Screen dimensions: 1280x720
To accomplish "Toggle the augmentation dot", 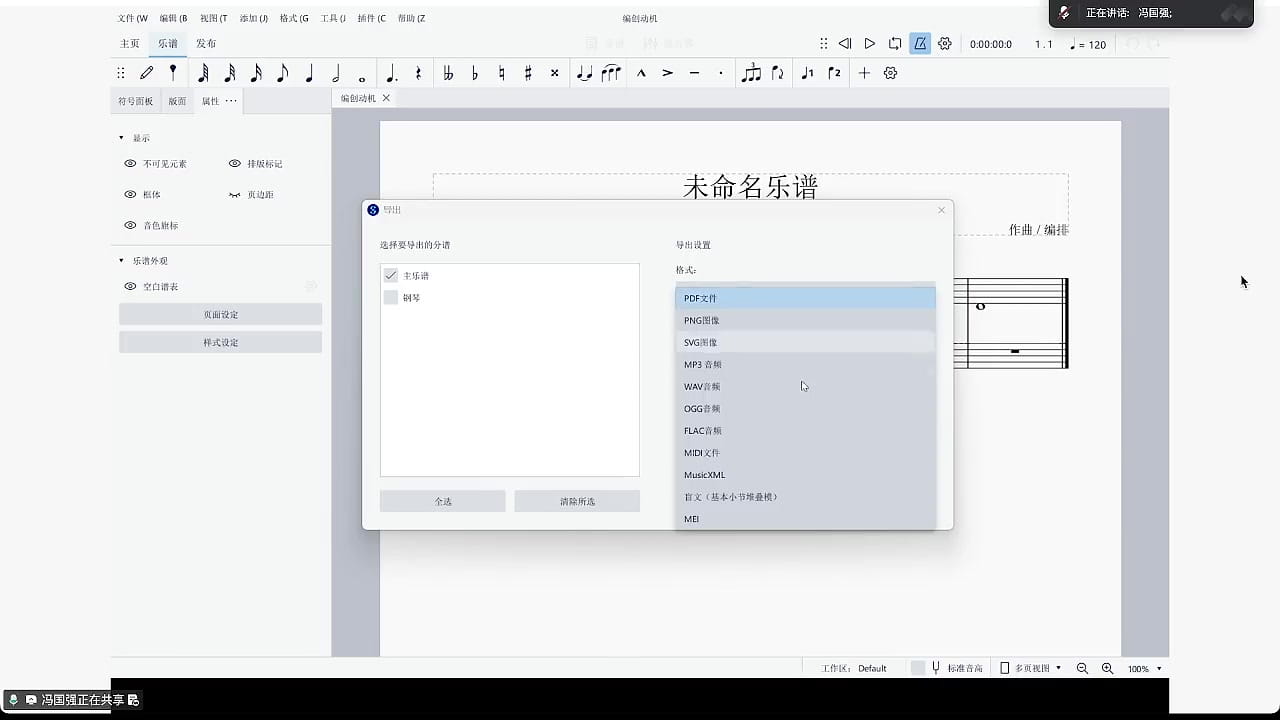I will (391, 73).
